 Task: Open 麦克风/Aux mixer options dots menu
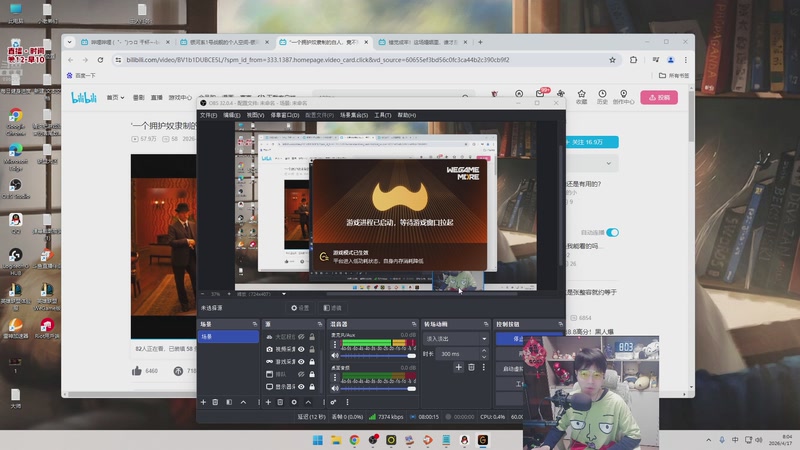(x=335, y=344)
